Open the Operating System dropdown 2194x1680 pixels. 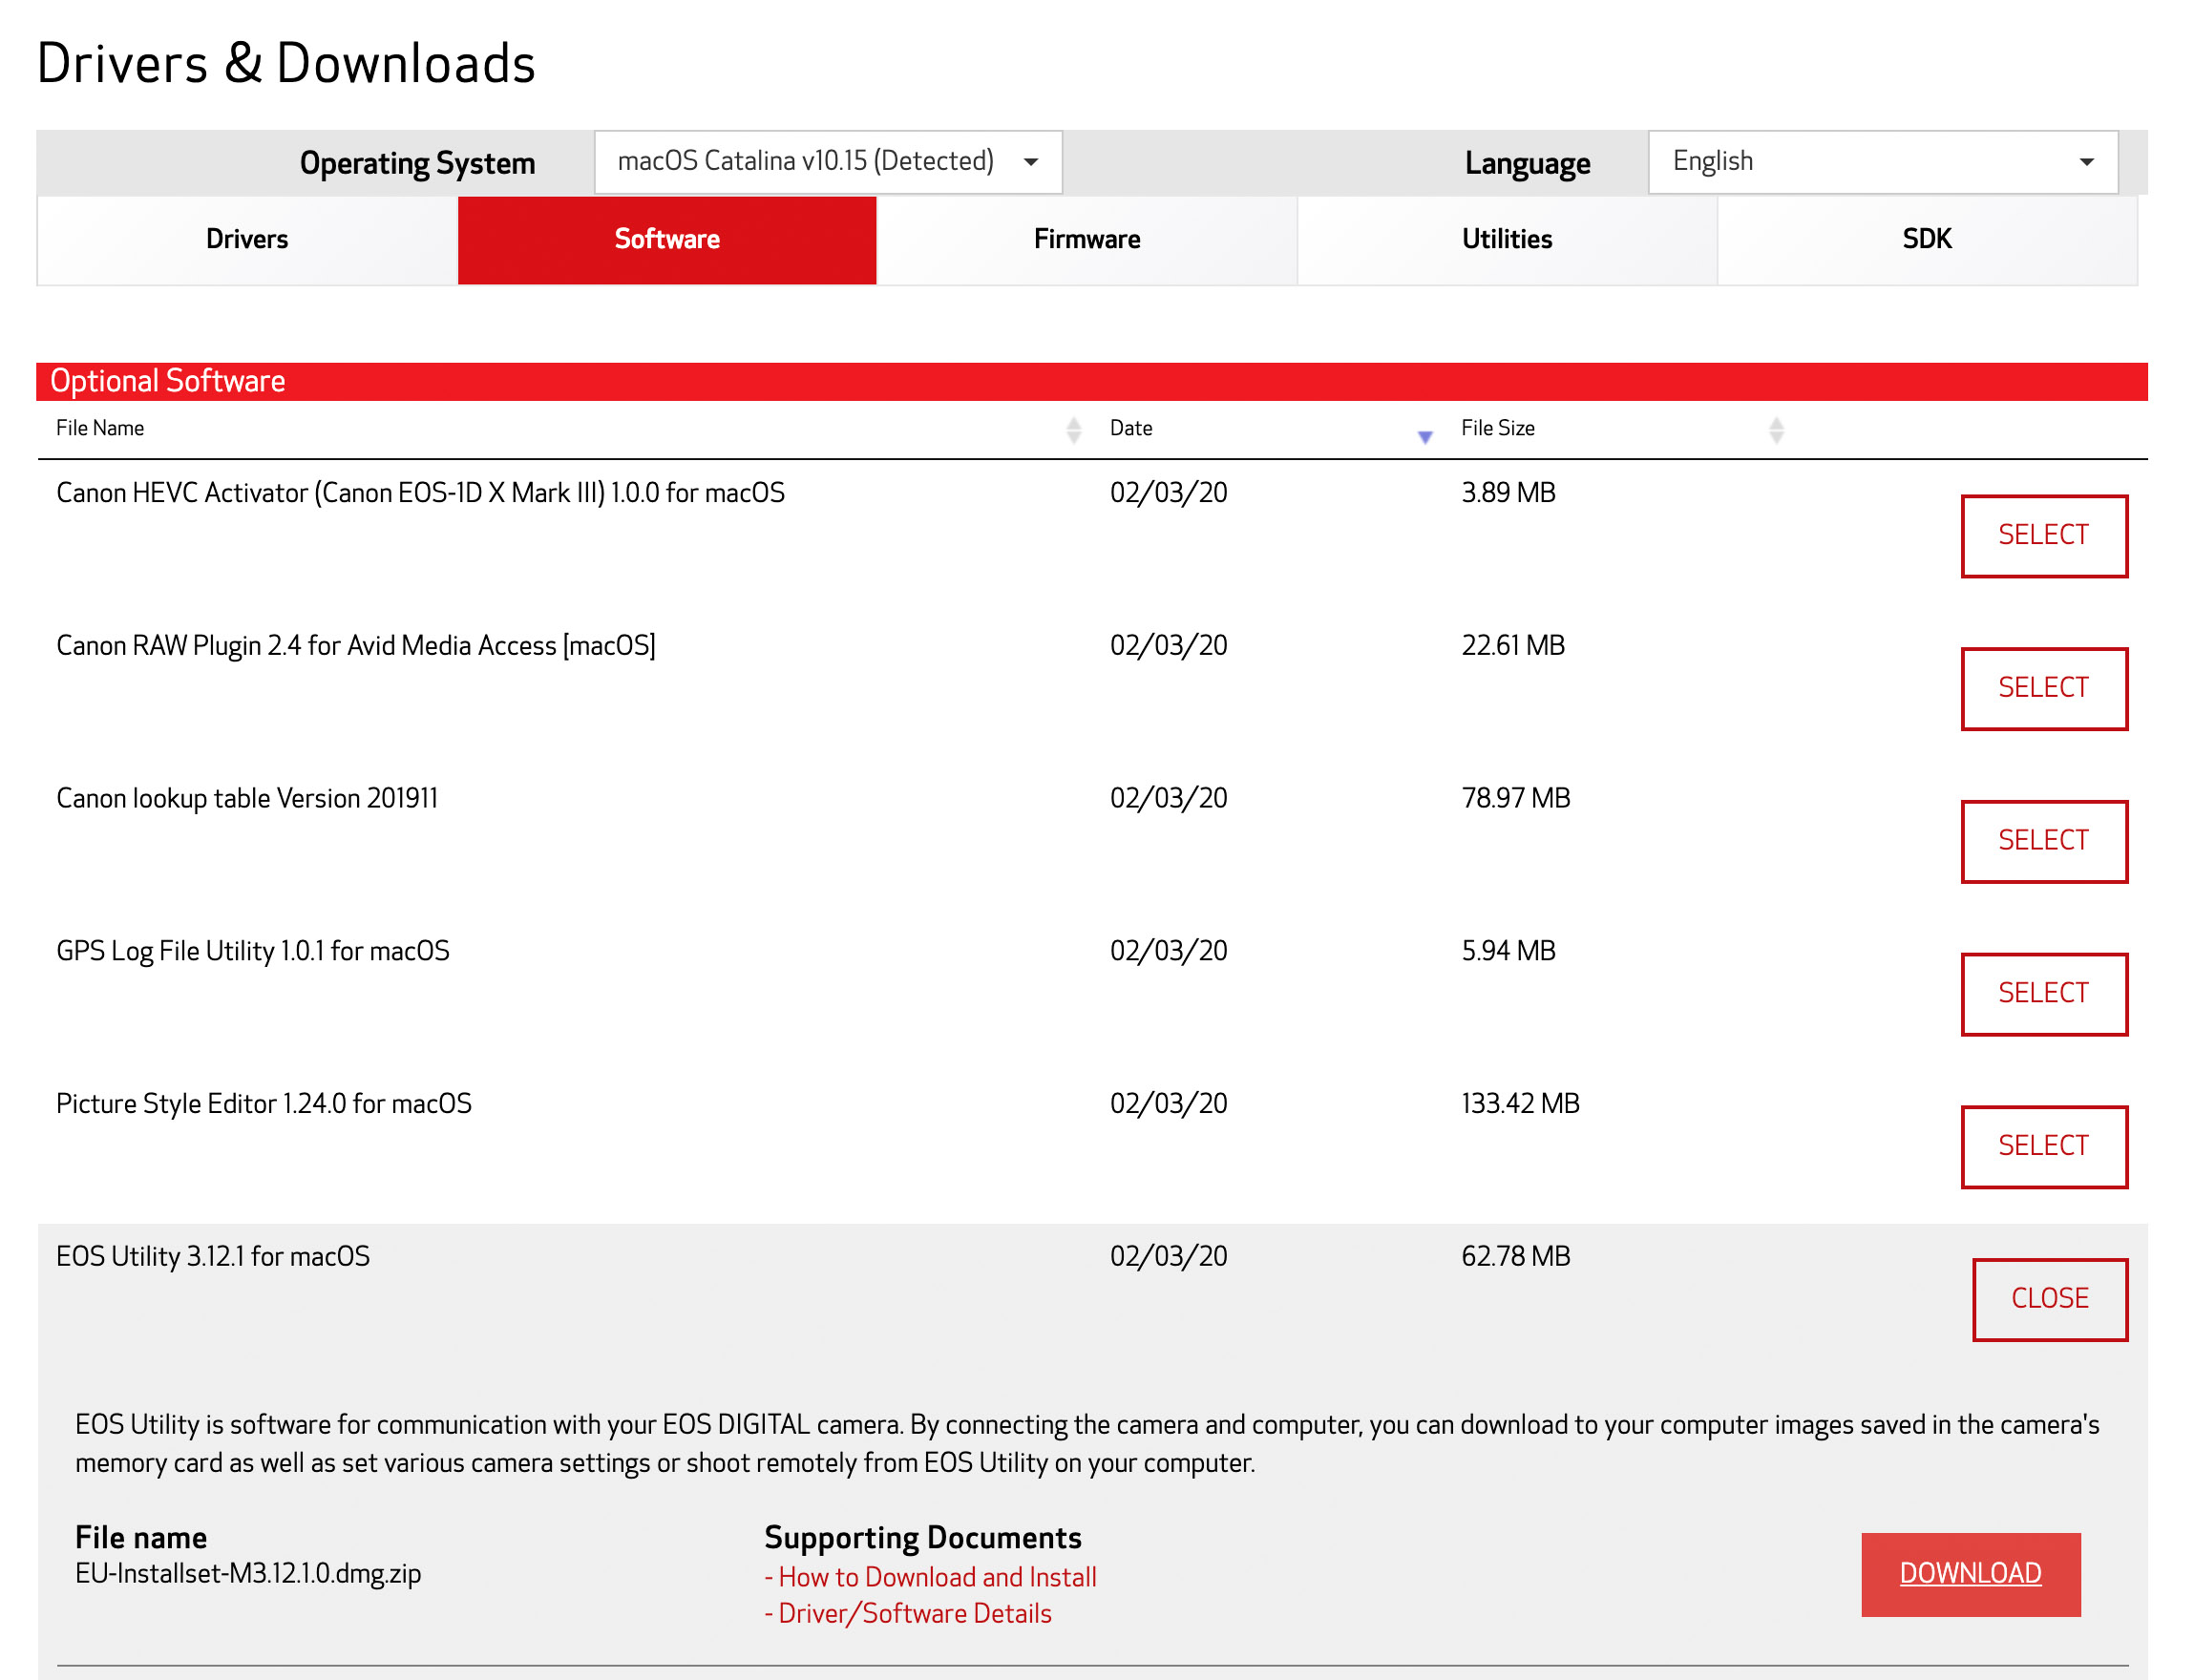pyautogui.click(x=827, y=162)
